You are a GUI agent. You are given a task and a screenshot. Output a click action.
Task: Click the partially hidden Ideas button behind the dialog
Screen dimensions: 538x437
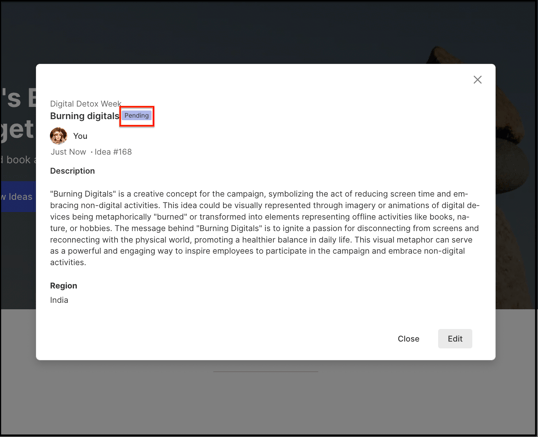[18, 197]
